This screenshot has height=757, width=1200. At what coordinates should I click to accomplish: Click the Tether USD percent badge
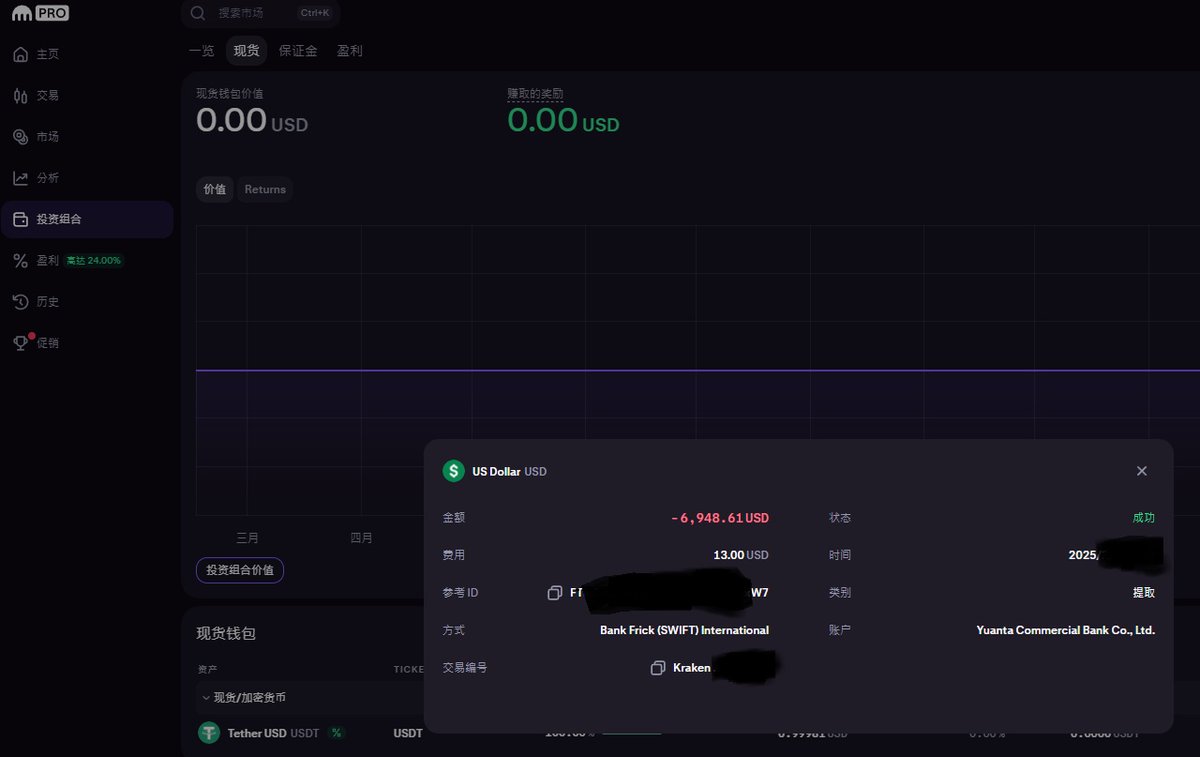tap(336, 733)
